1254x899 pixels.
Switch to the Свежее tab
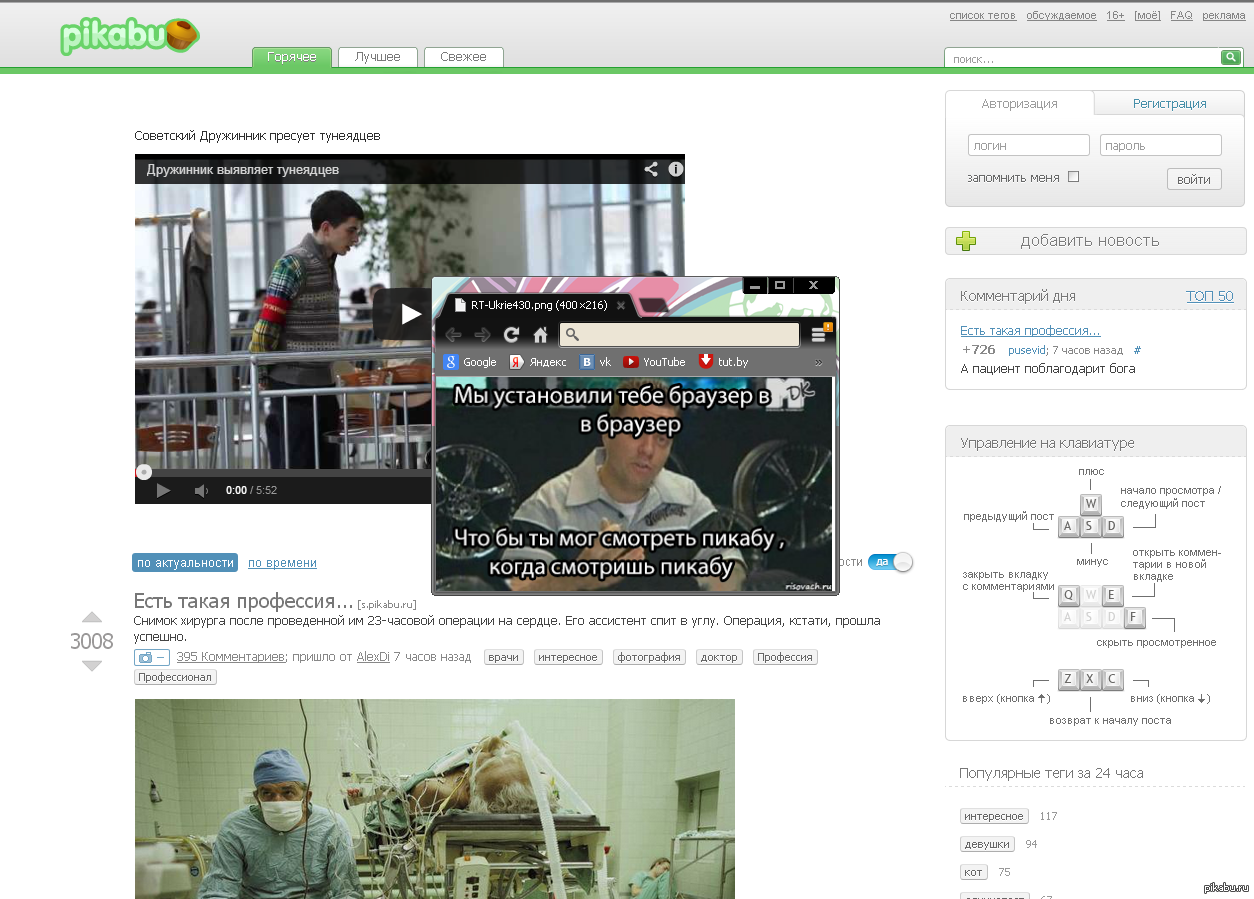(463, 57)
